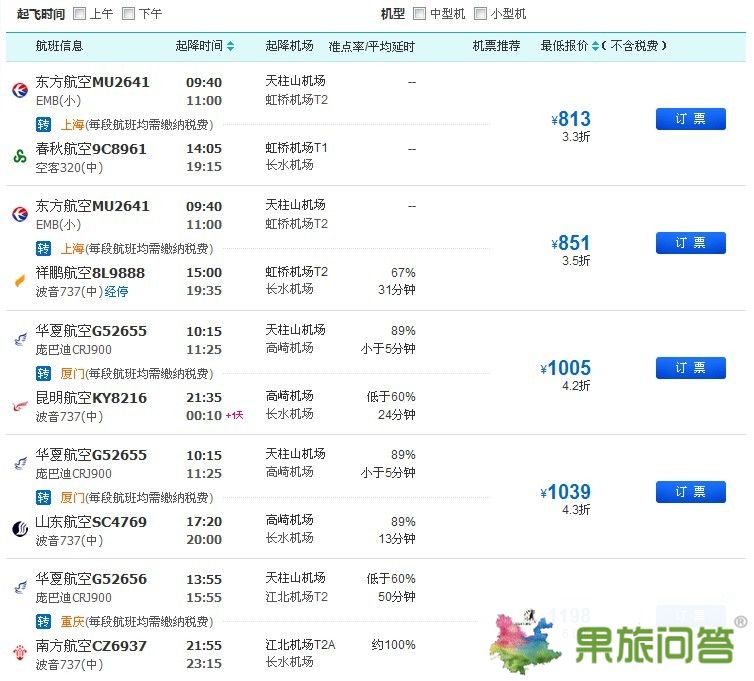
Task: Open the 经停 stopover link under 祥鹏航空
Action: pos(117,292)
